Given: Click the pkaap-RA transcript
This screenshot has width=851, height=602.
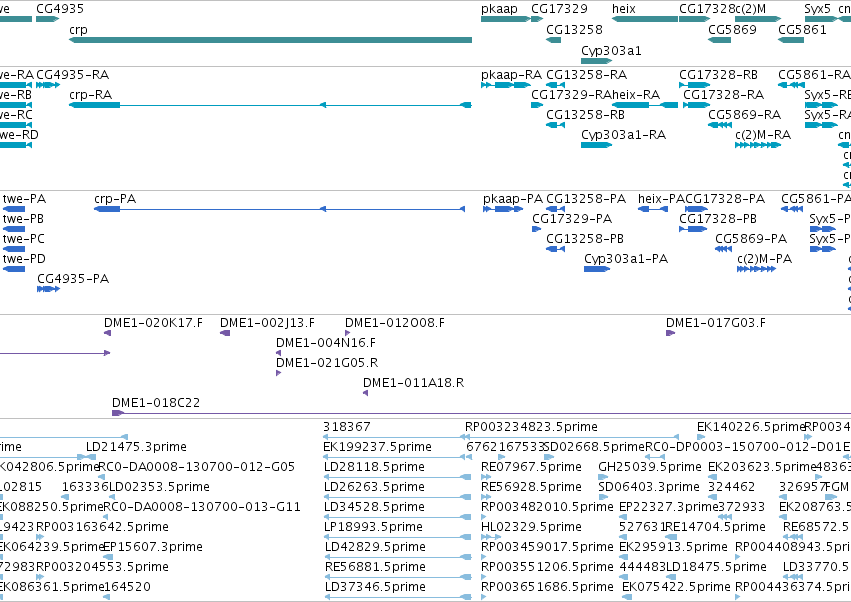Looking at the screenshot, I should pyautogui.click(x=506, y=85).
